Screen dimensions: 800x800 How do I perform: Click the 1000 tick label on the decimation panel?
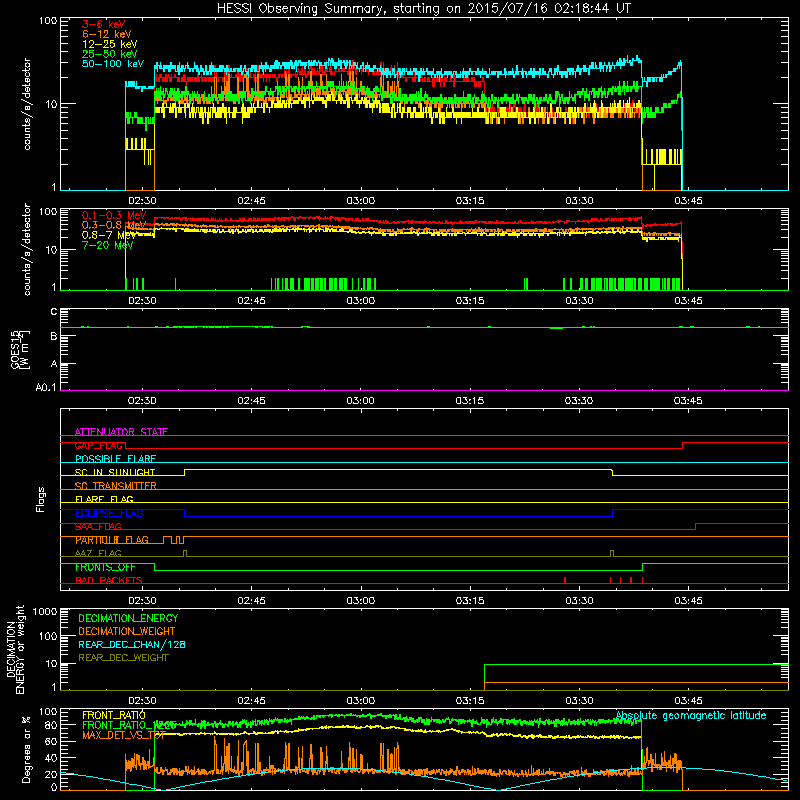pos(45,611)
